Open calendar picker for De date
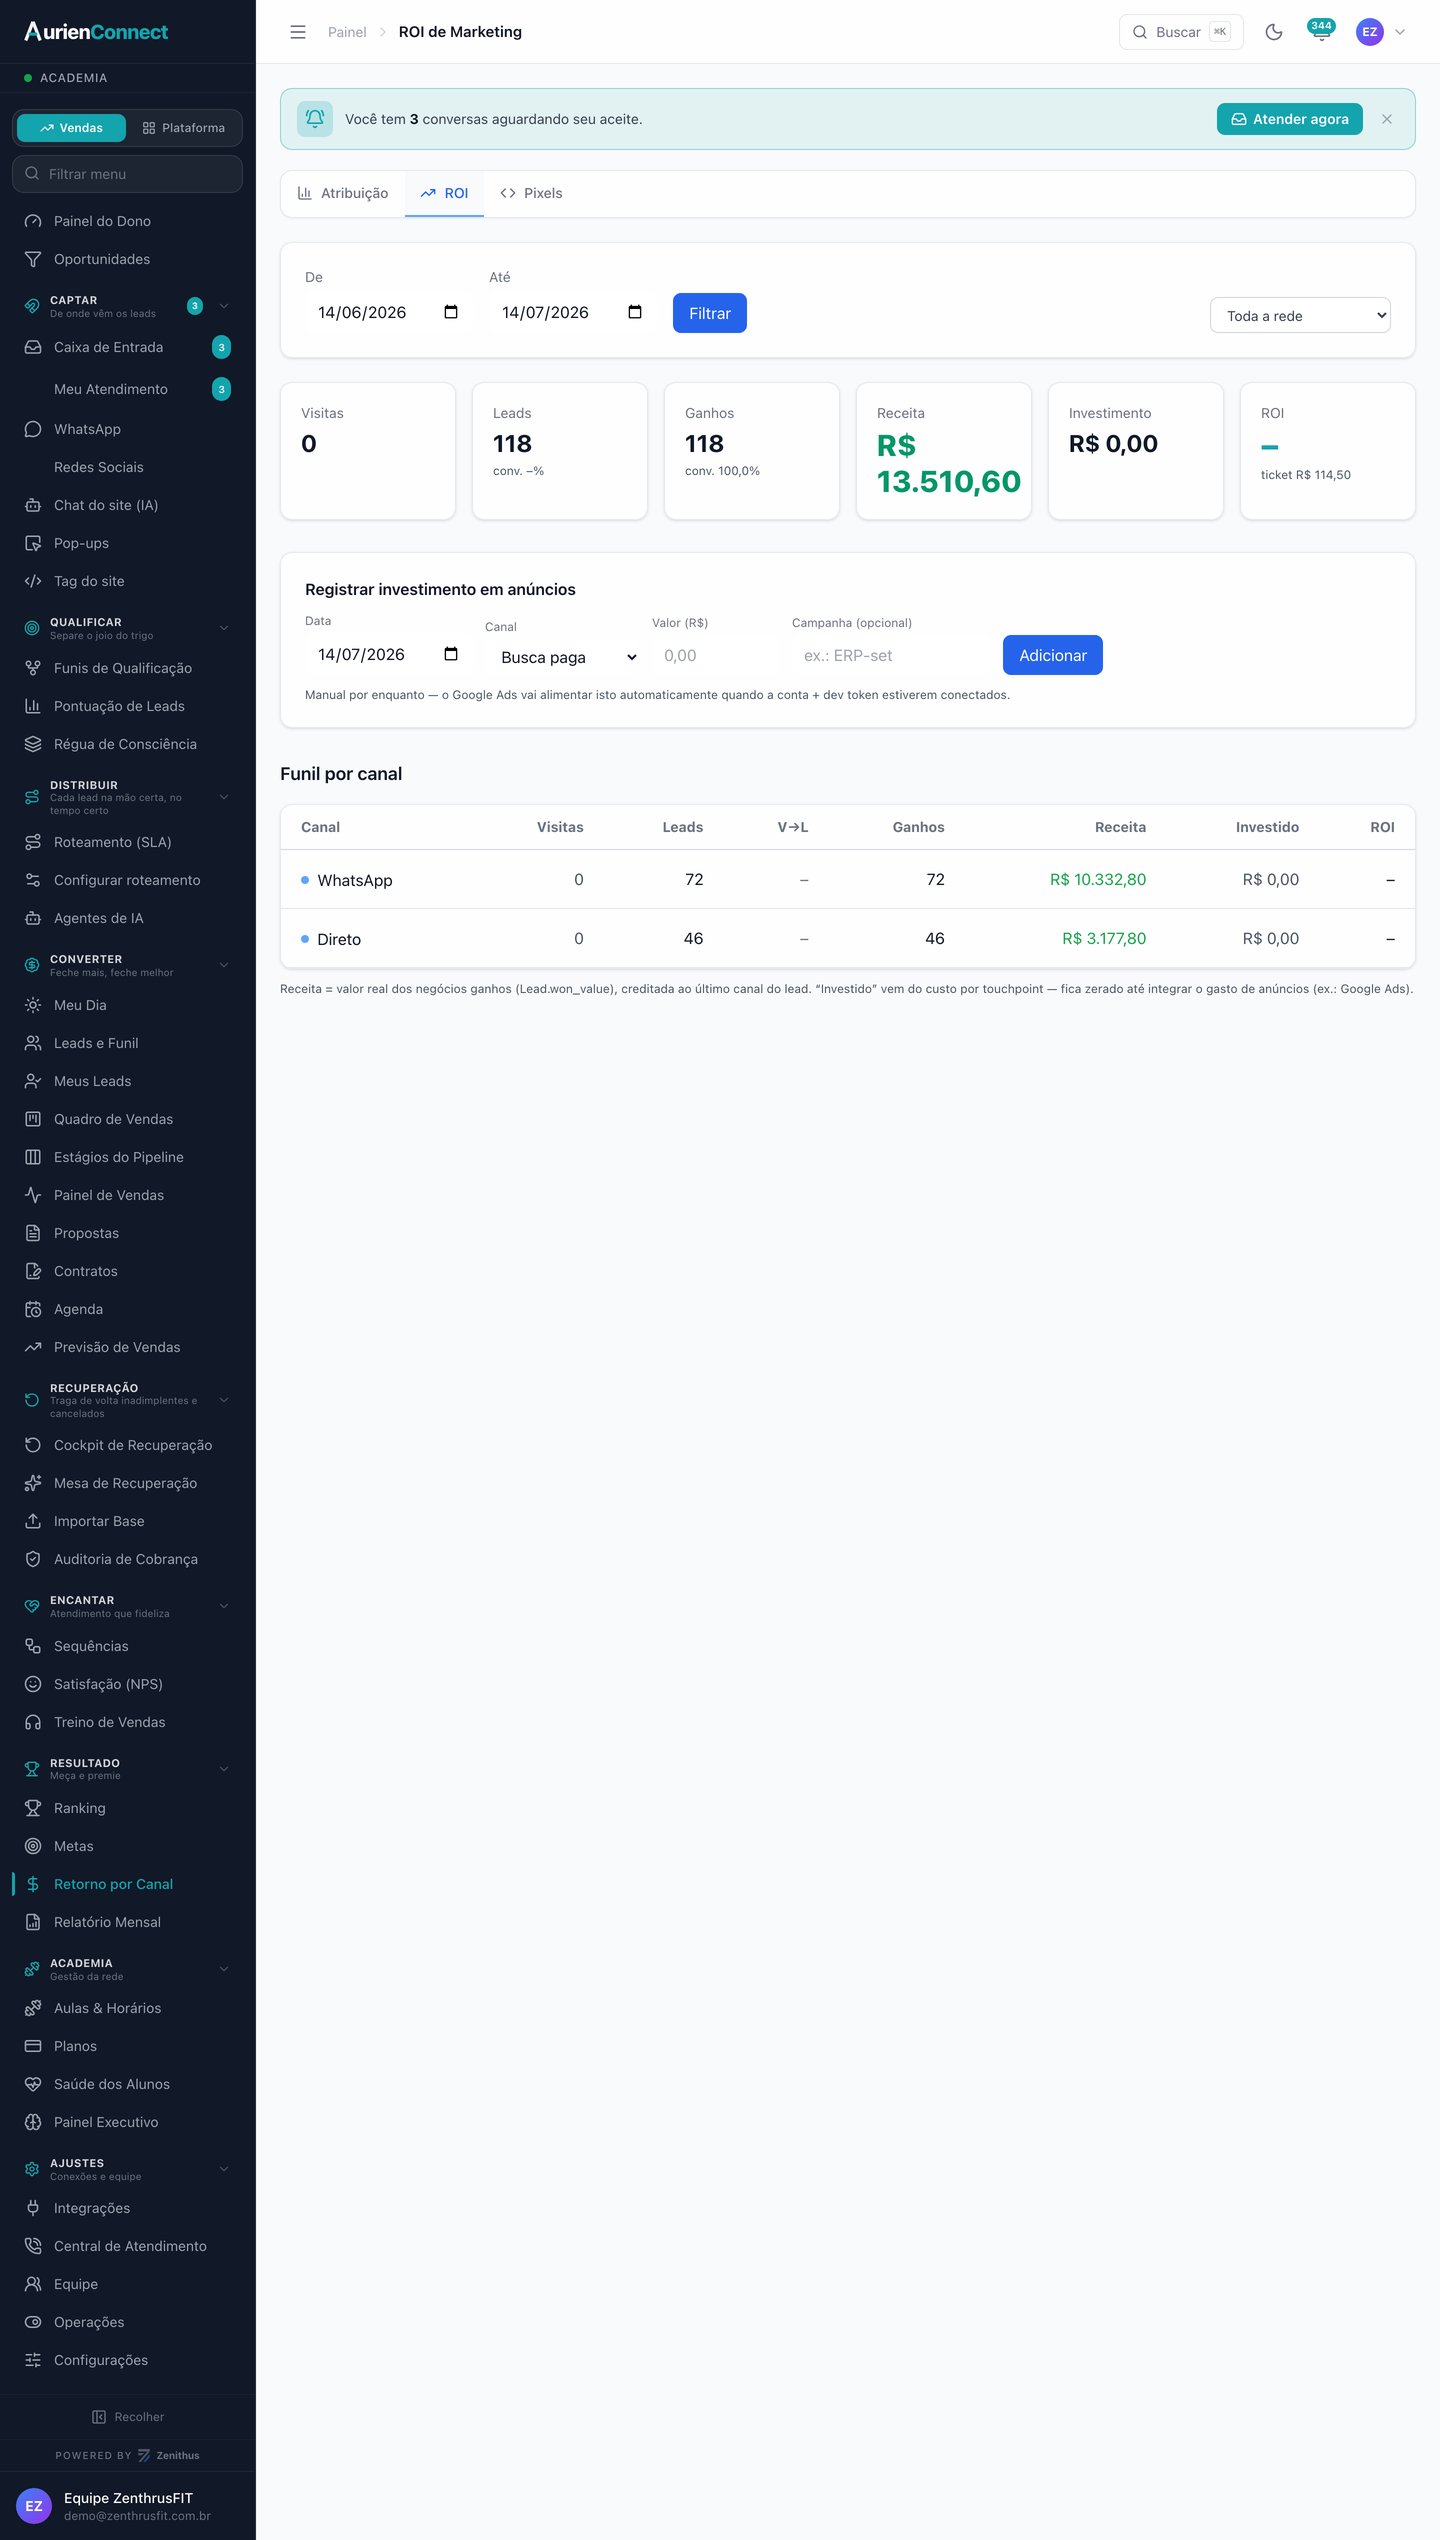The width and height of the screenshot is (1440, 2540). 451,312
